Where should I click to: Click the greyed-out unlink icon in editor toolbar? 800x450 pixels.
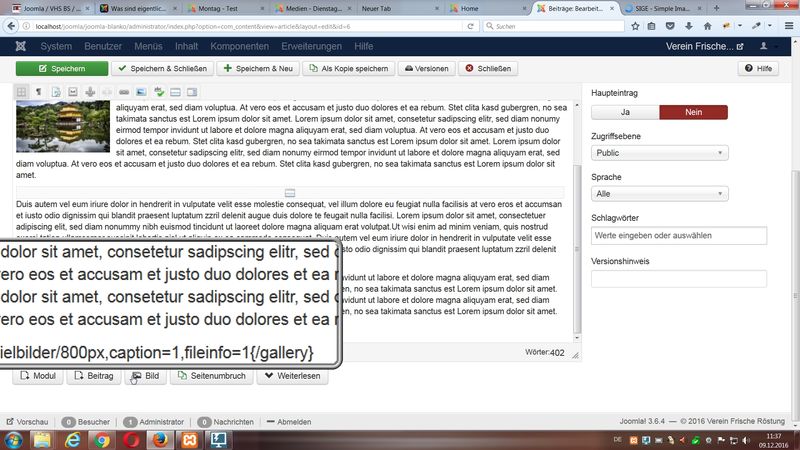tap(107, 92)
